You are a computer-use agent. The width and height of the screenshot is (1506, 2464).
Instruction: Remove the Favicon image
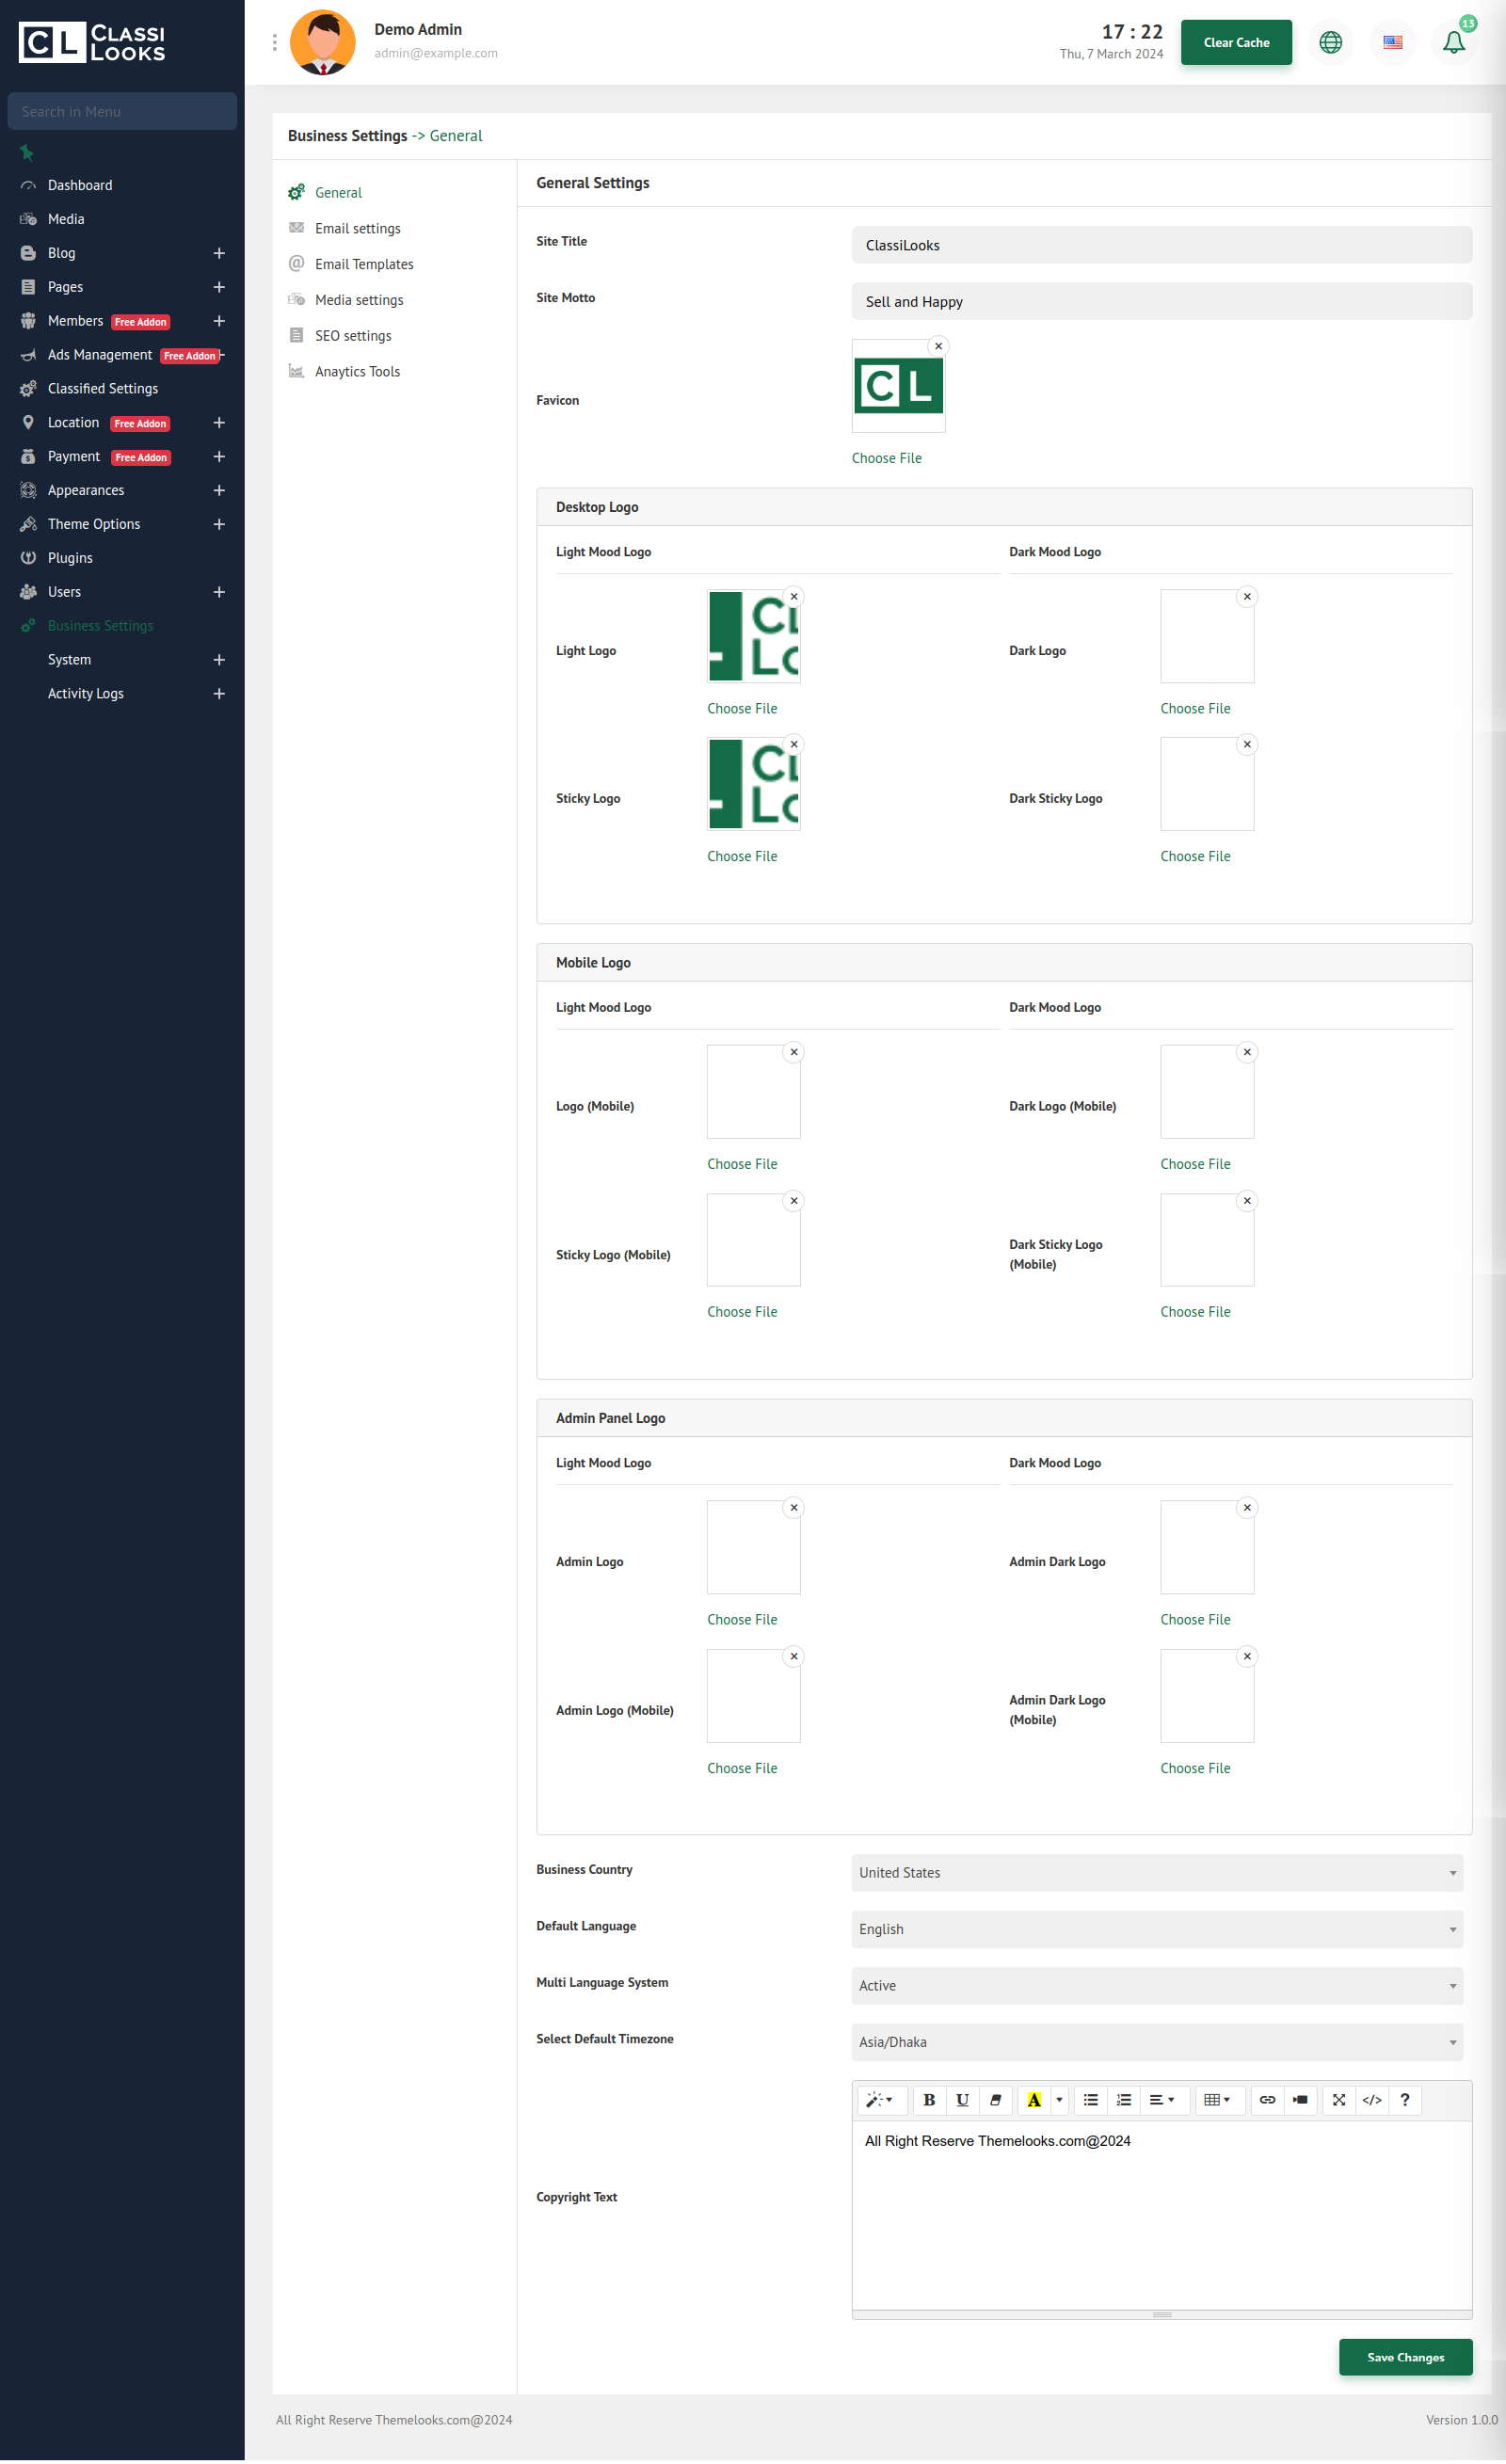(938, 346)
